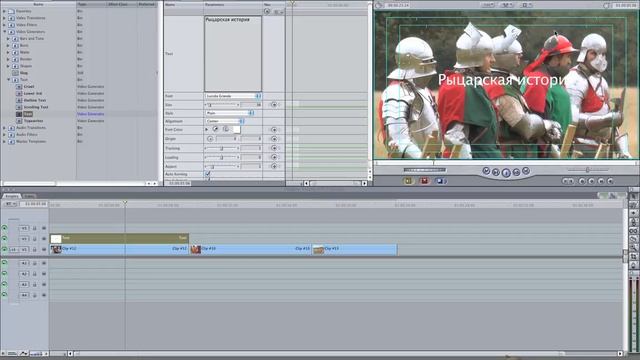Viewport: 640px width, 360px height.
Task: Expand the Favorites bin
Action: pos(4,11)
